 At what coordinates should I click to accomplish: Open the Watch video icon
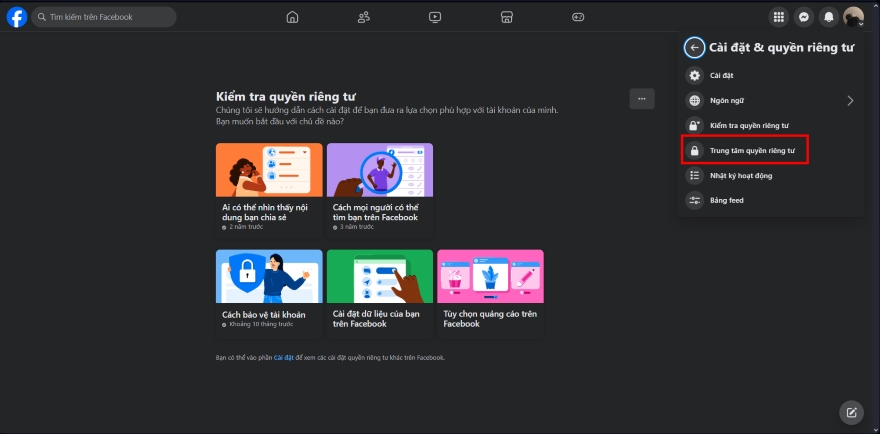click(435, 17)
